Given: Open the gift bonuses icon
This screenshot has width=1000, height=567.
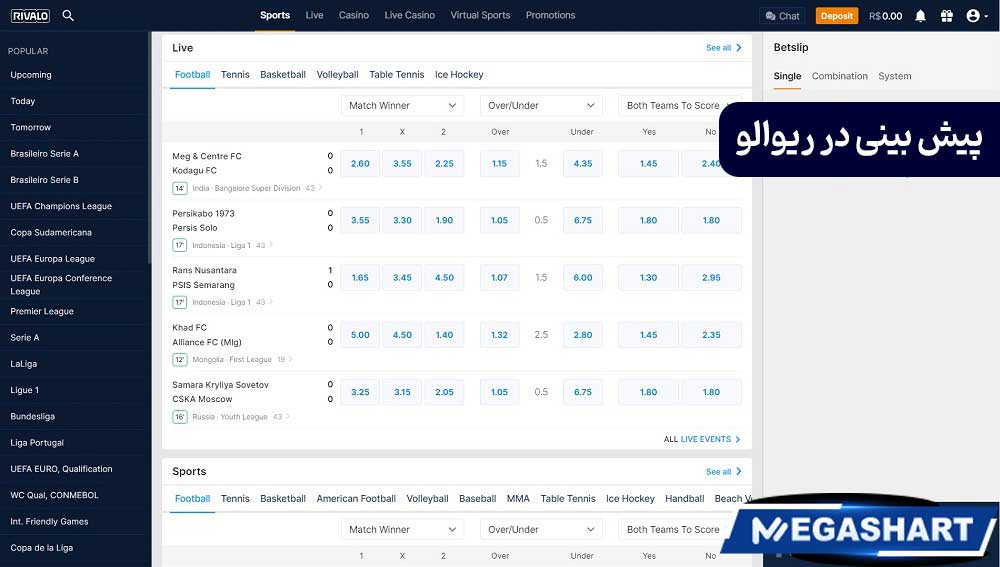Looking at the screenshot, I should point(947,16).
